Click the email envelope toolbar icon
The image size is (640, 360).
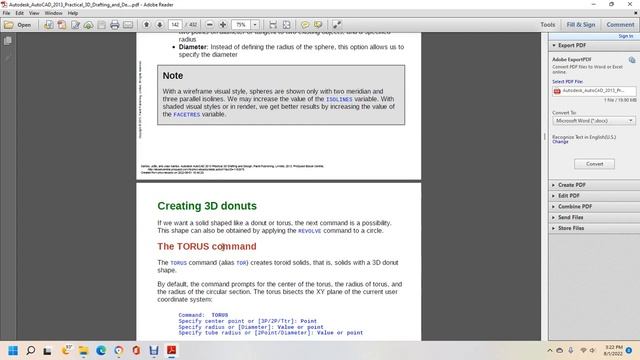tap(128, 25)
